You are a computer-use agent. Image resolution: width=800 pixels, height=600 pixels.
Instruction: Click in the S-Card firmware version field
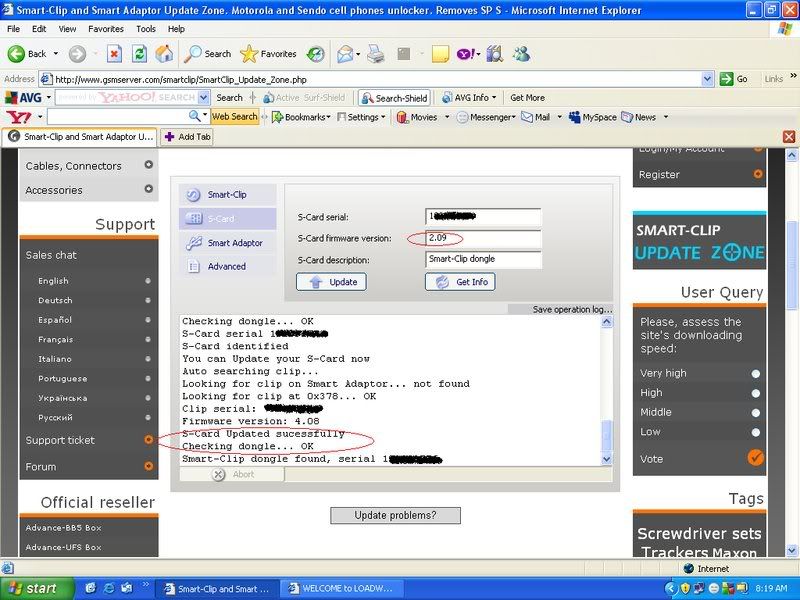click(x=483, y=238)
